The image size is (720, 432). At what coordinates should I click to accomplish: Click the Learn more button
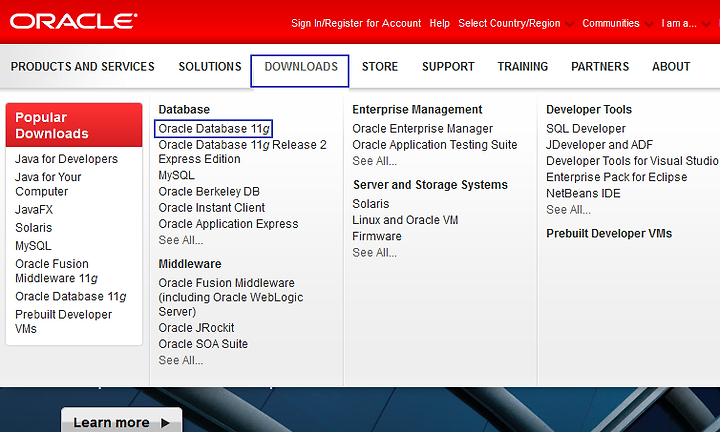(x=121, y=420)
